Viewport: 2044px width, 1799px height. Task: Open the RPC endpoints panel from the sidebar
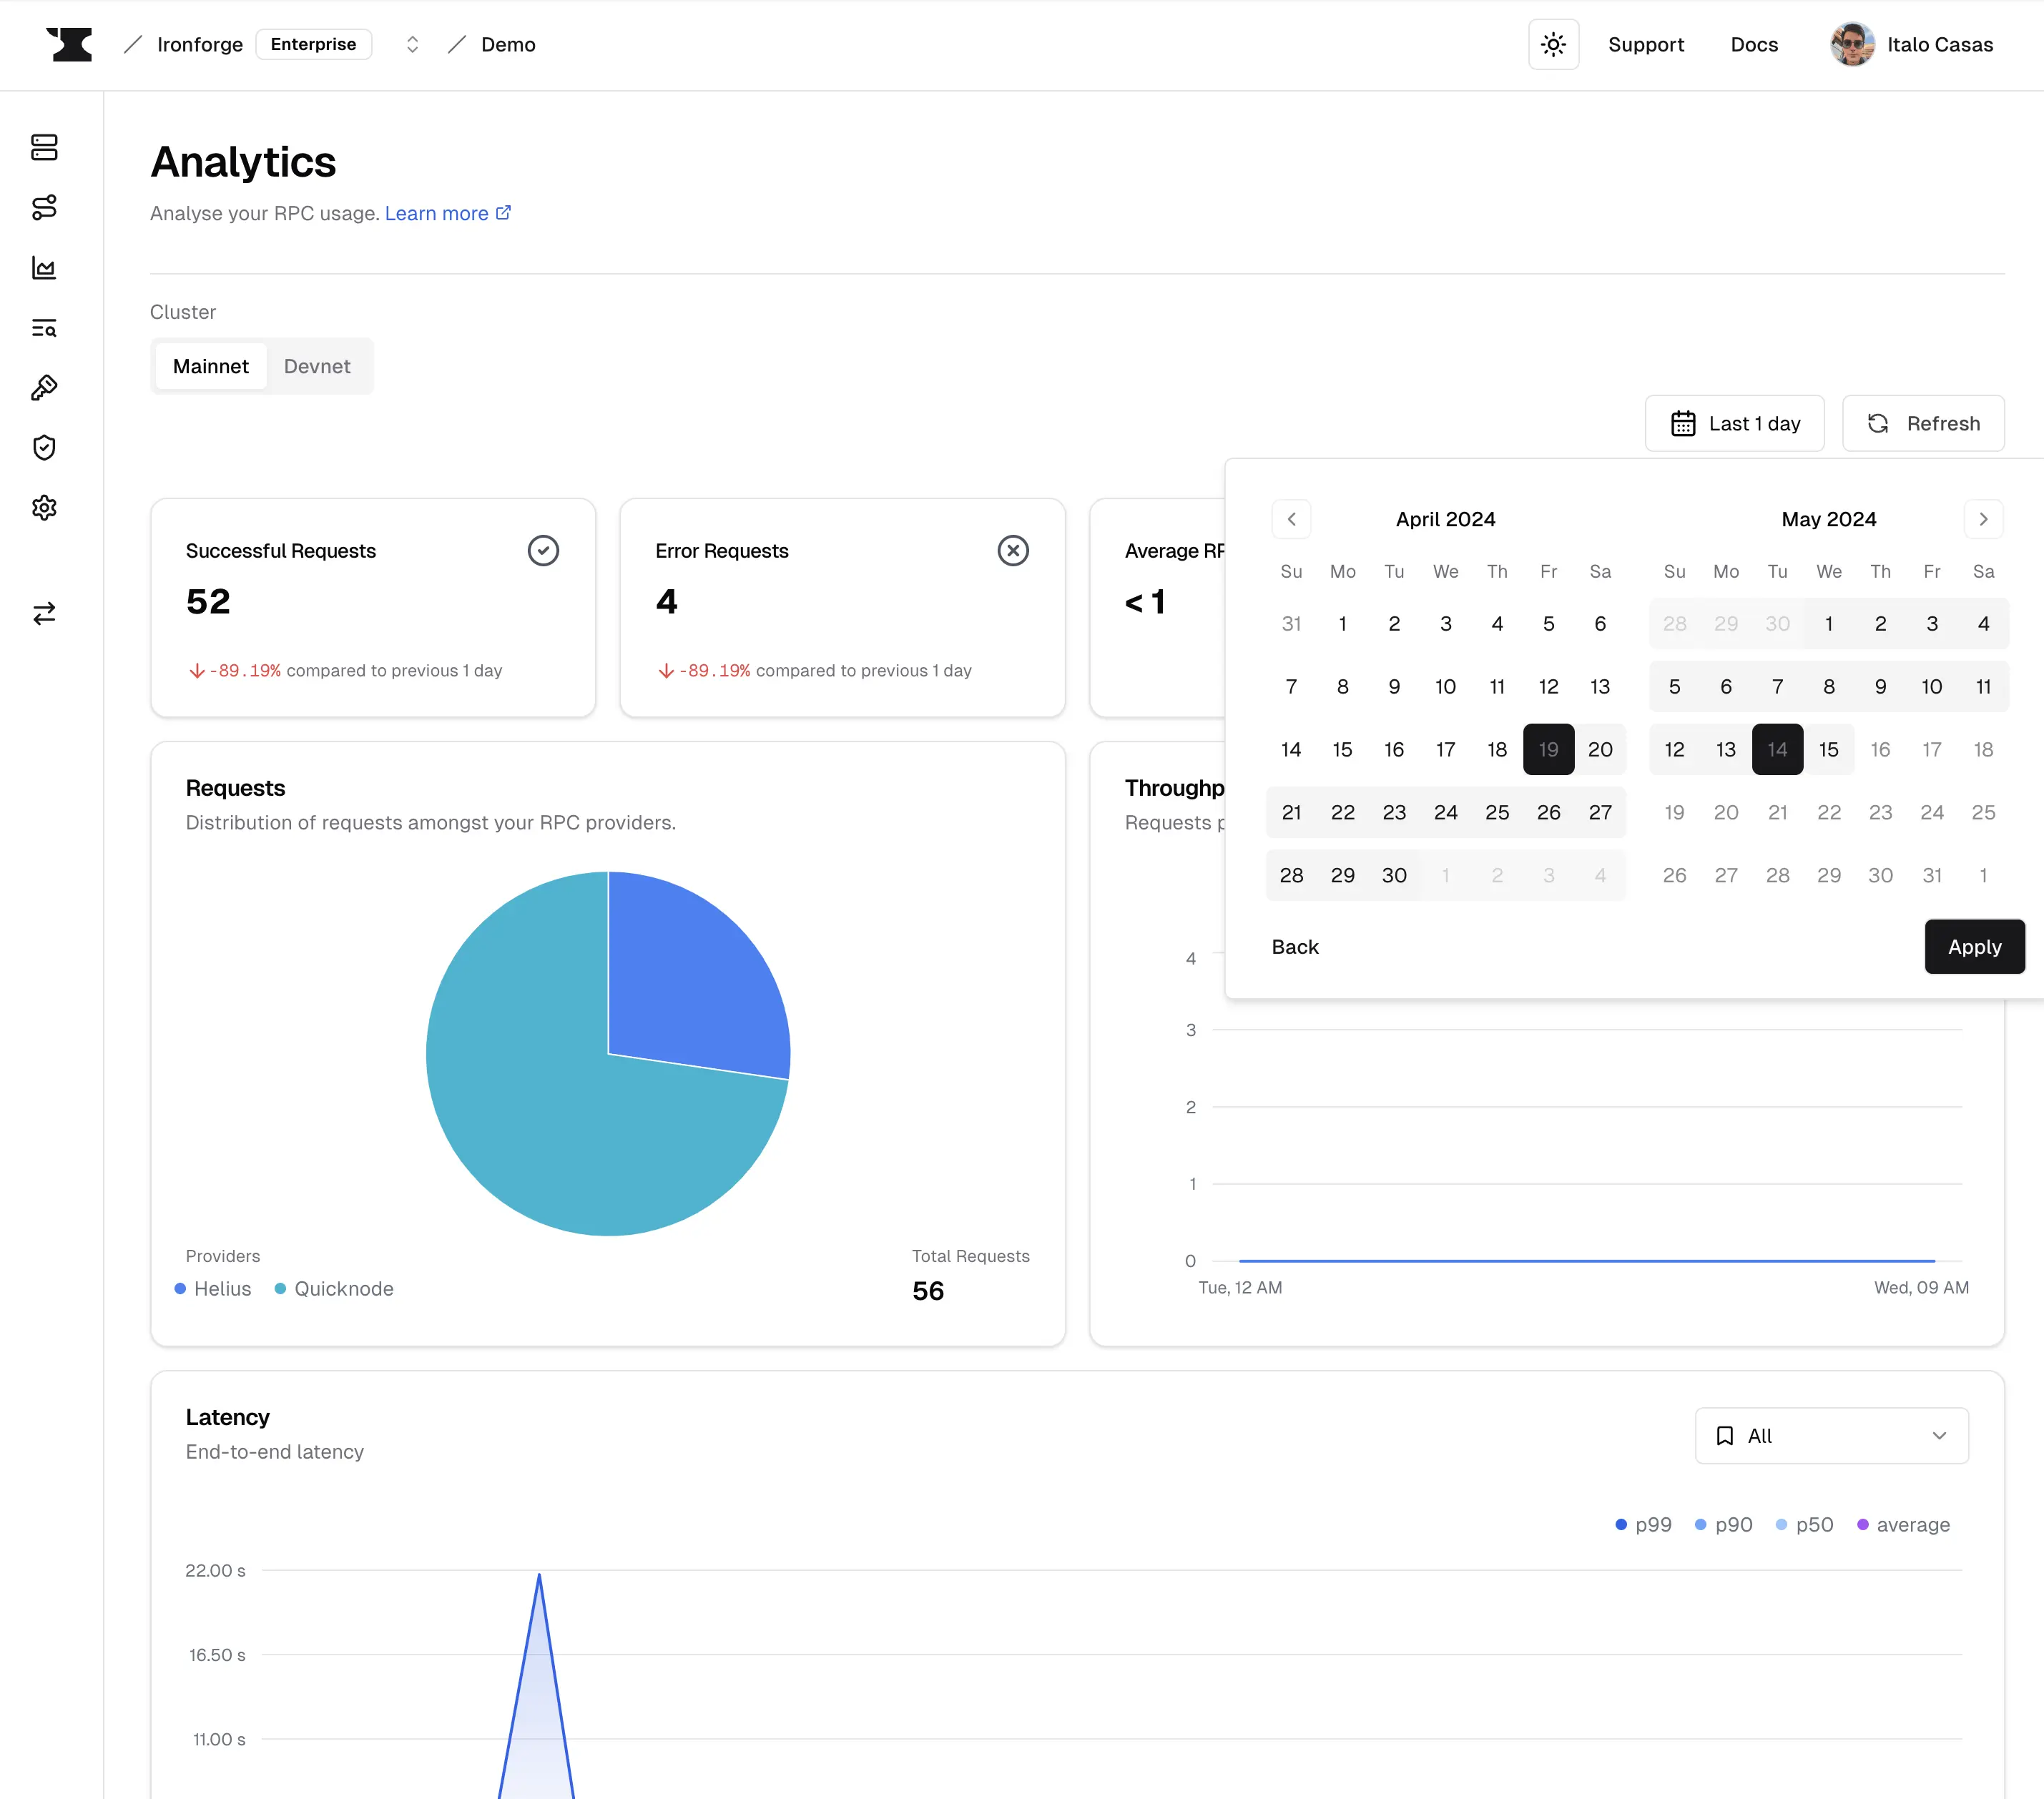click(x=44, y=148)
